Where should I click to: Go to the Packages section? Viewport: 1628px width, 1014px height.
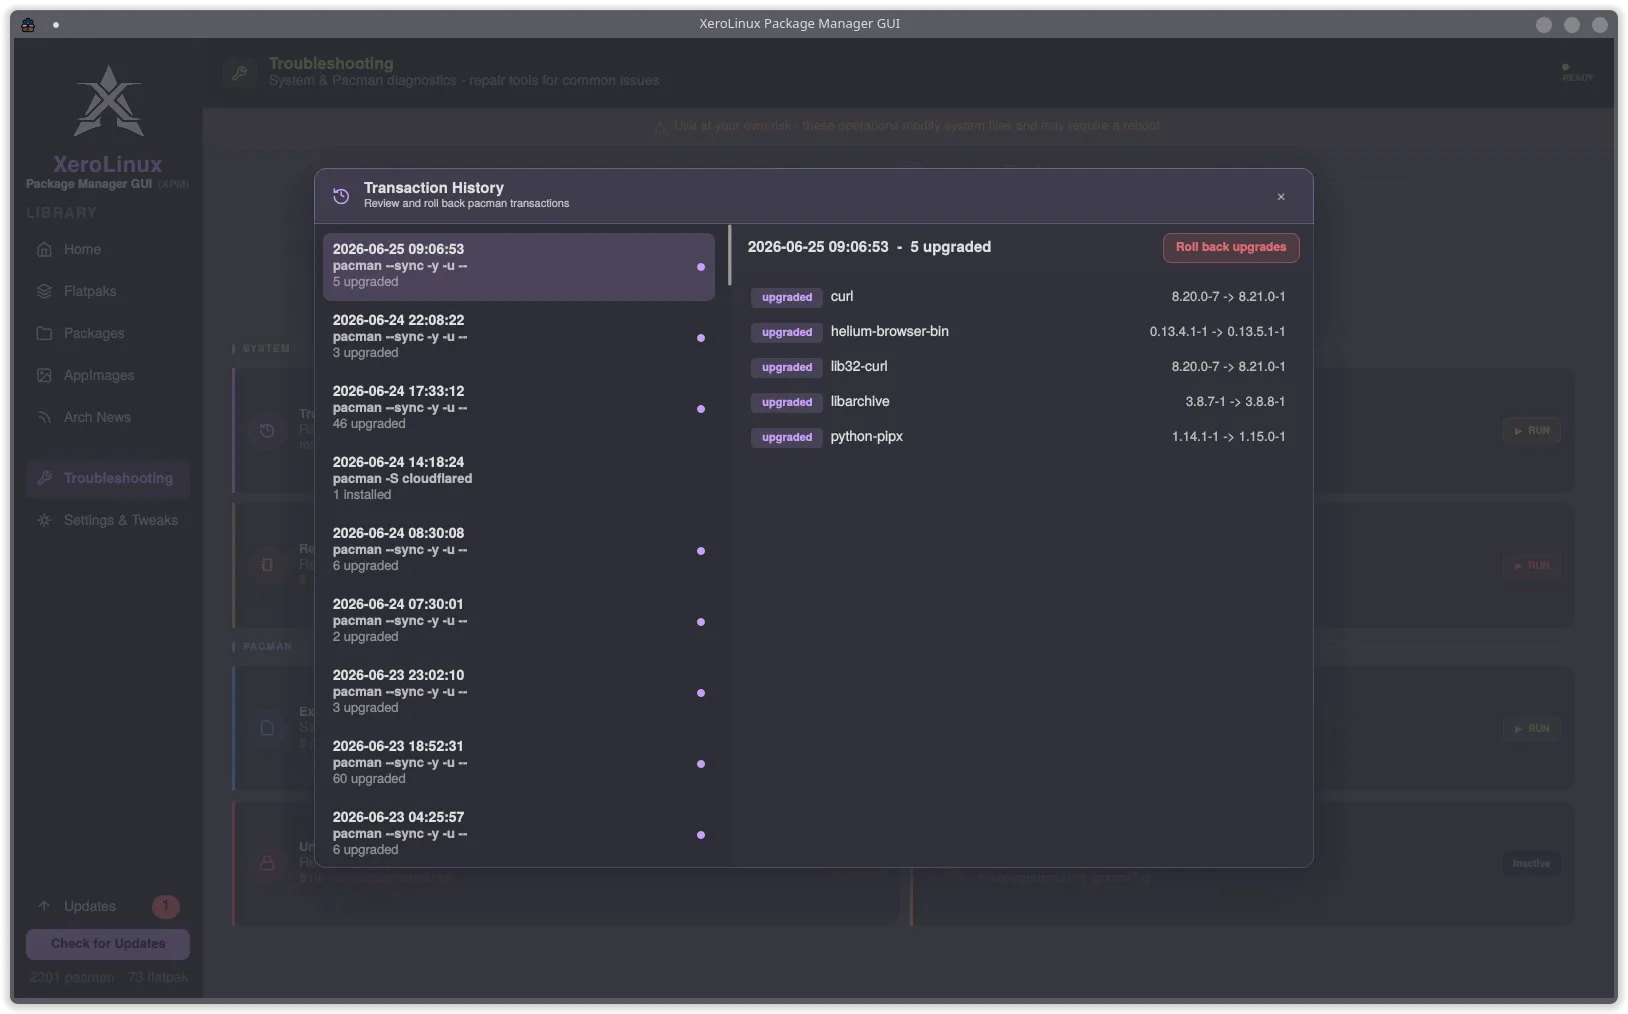(x=108, y=334)
